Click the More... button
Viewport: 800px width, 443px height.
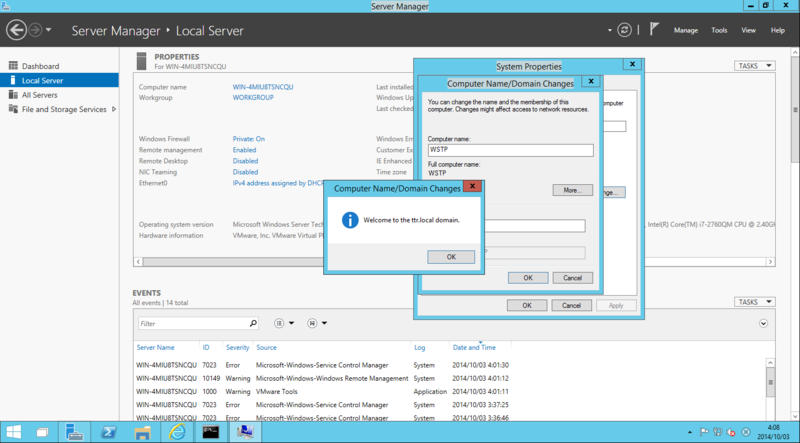572,190
